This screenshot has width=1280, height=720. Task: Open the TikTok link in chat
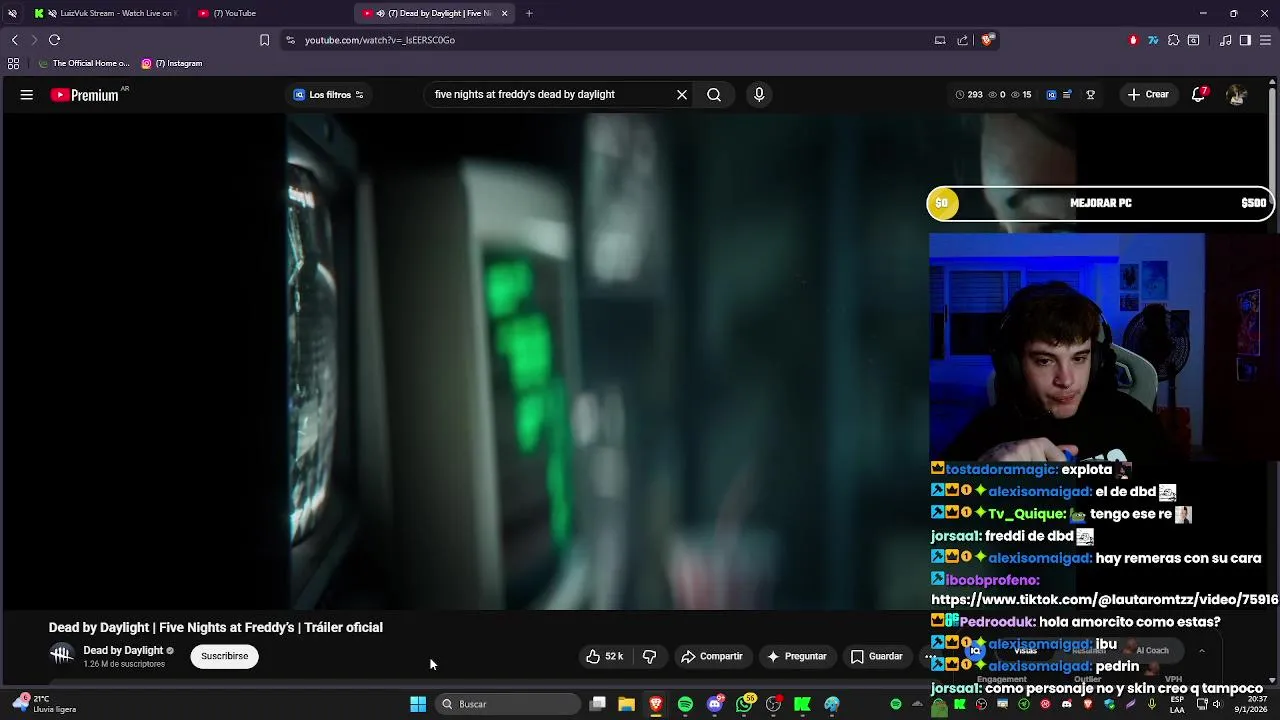(x=1104, y=600)
